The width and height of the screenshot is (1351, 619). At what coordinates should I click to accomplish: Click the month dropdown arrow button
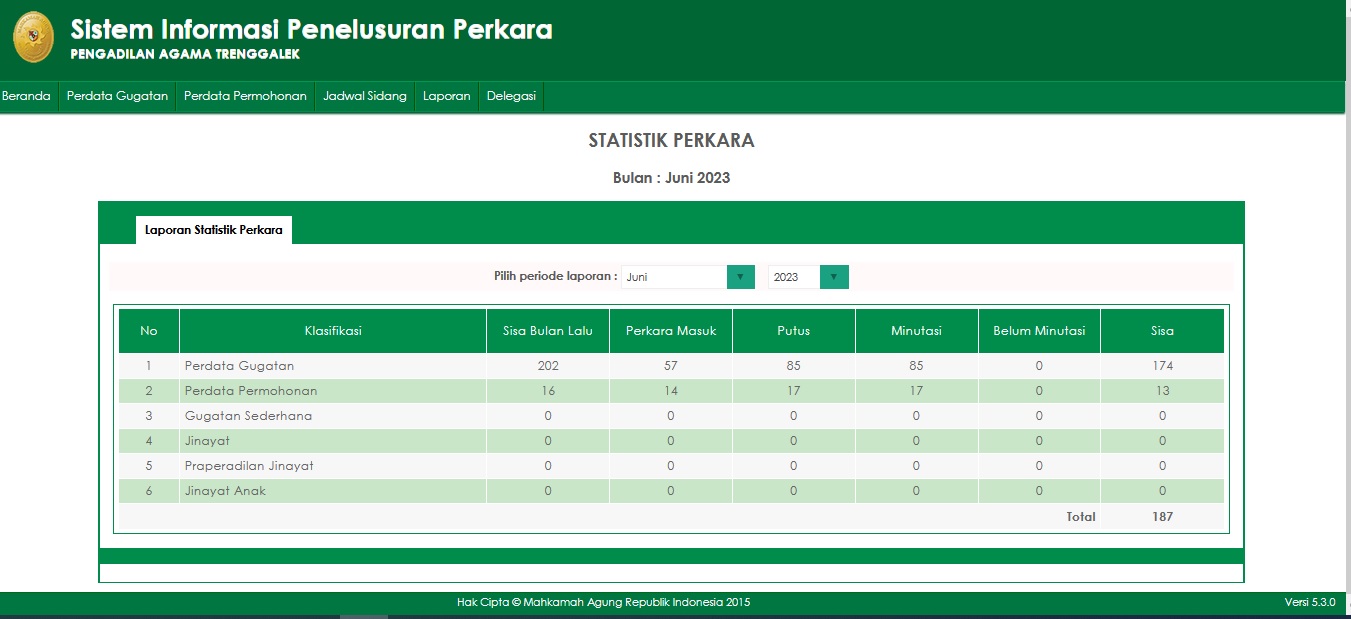(x=740, y=277)
